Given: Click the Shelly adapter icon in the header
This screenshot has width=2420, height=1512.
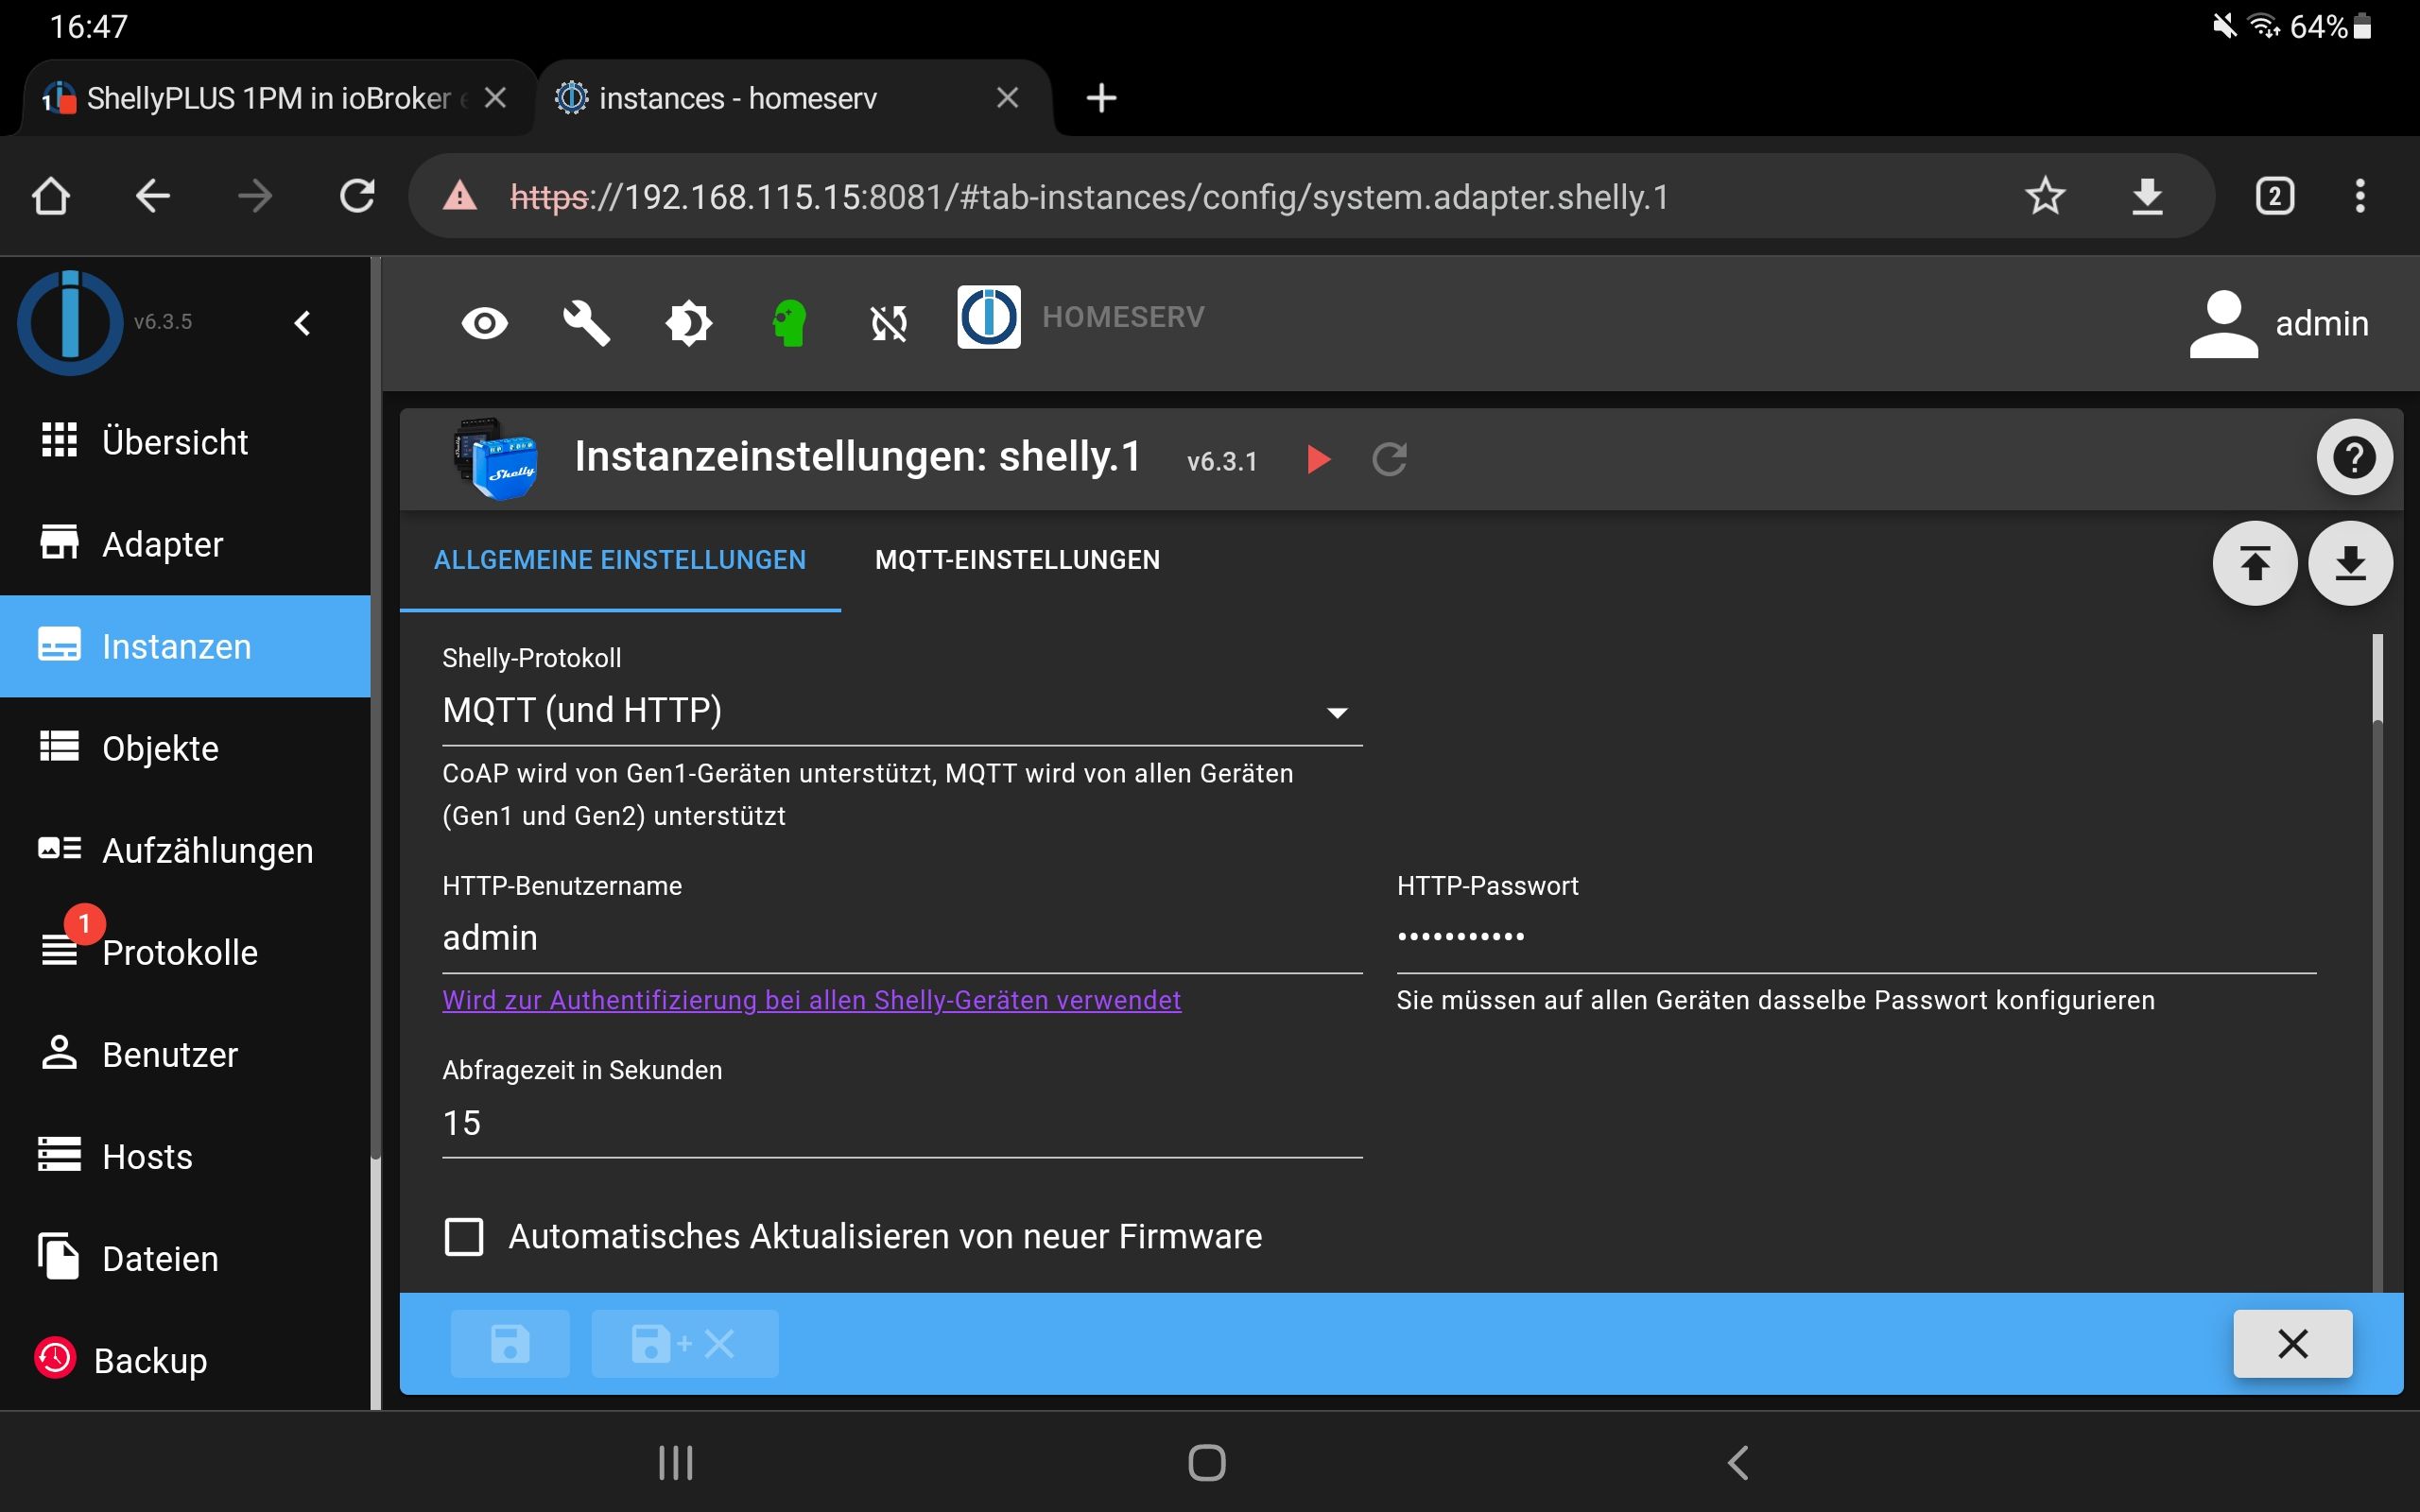Looking at the screenshot, I should pyautogui.click(x=495, y=459).
